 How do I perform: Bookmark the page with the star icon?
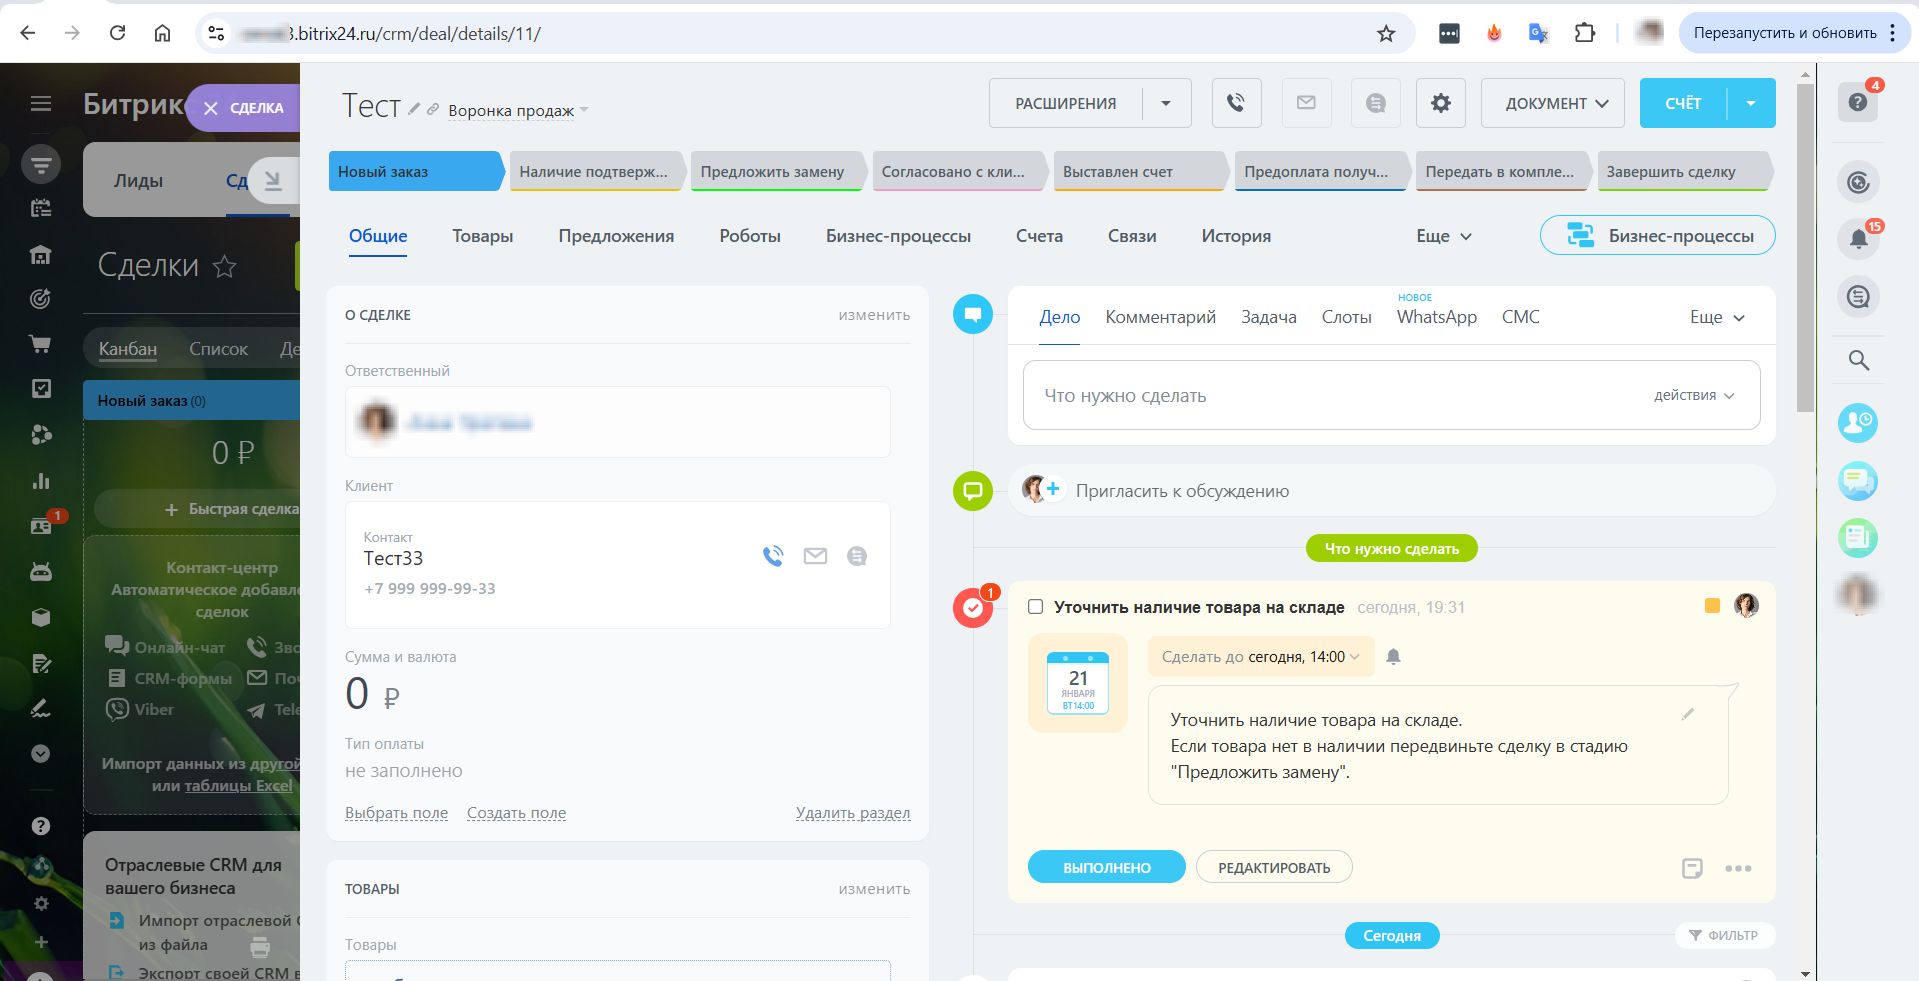click(1385, 34)
